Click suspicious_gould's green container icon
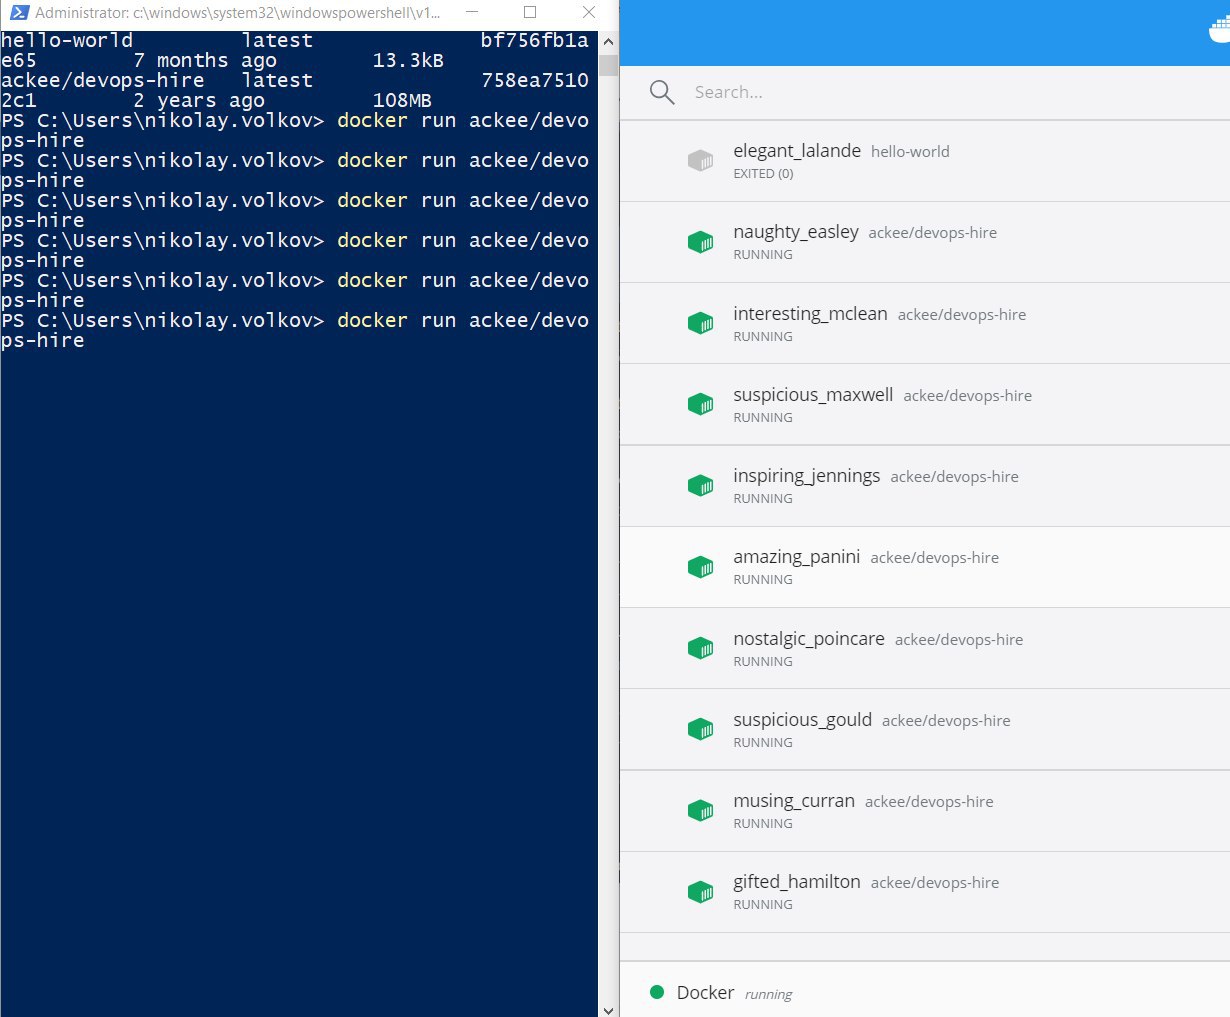The height and width of the screenshot is (1017, 1230). [x=700, y=729]
